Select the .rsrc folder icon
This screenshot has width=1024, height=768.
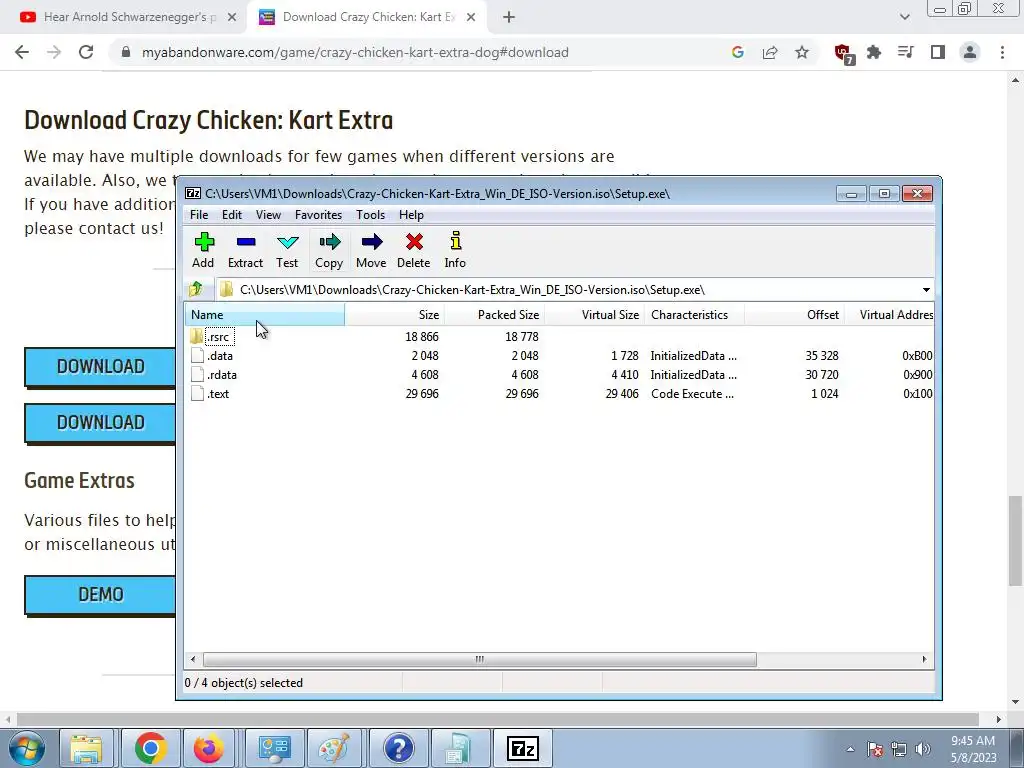tap(197, 336)
